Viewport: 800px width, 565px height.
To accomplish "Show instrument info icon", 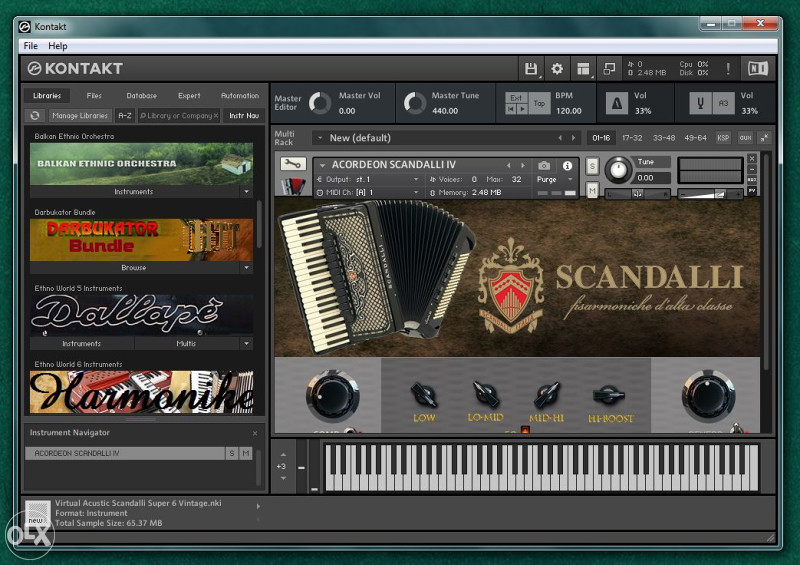I will tap(567, 165).
